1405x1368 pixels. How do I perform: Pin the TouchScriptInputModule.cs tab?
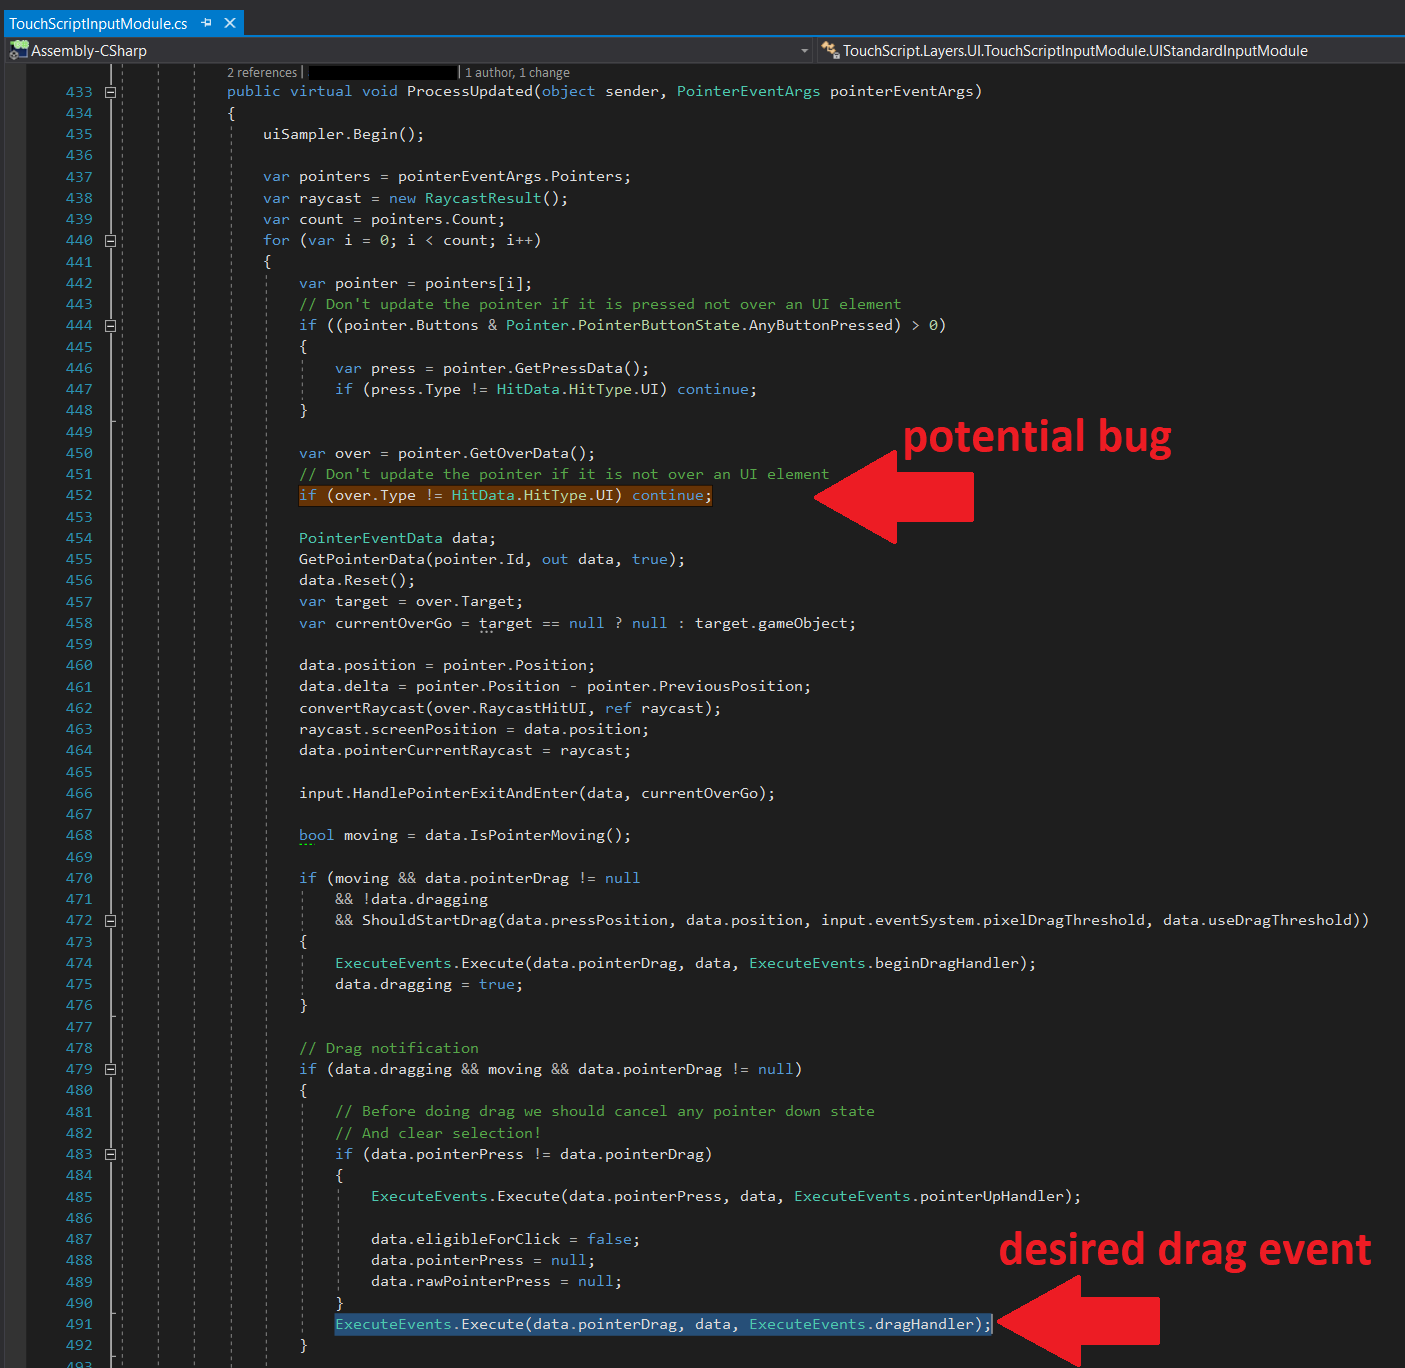coord(208,22)
